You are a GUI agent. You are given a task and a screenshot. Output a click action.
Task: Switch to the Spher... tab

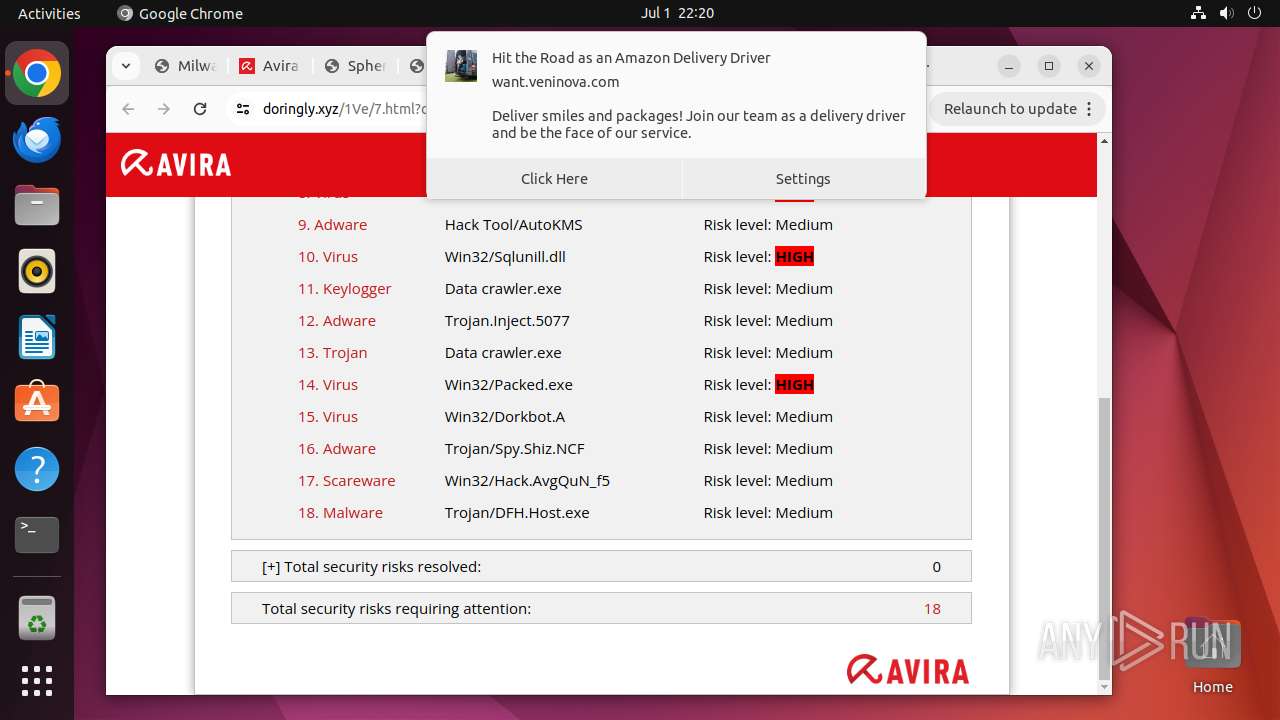tap(357, 66)
